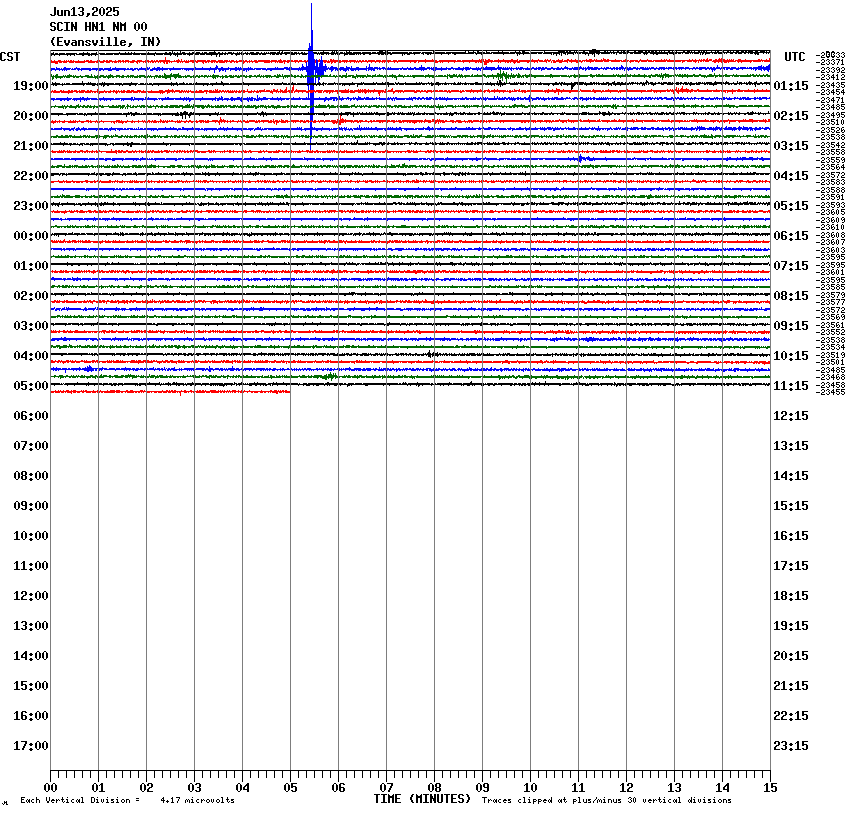Screen dimensions: 850x814
Task: Click the 20:15 UTC time label
Action: (791, 656)
